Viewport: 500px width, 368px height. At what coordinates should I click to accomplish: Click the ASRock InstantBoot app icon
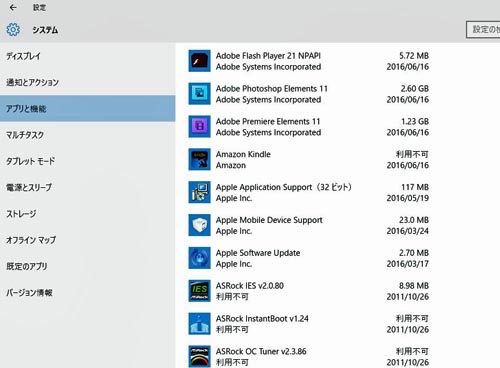click(199, 324)
